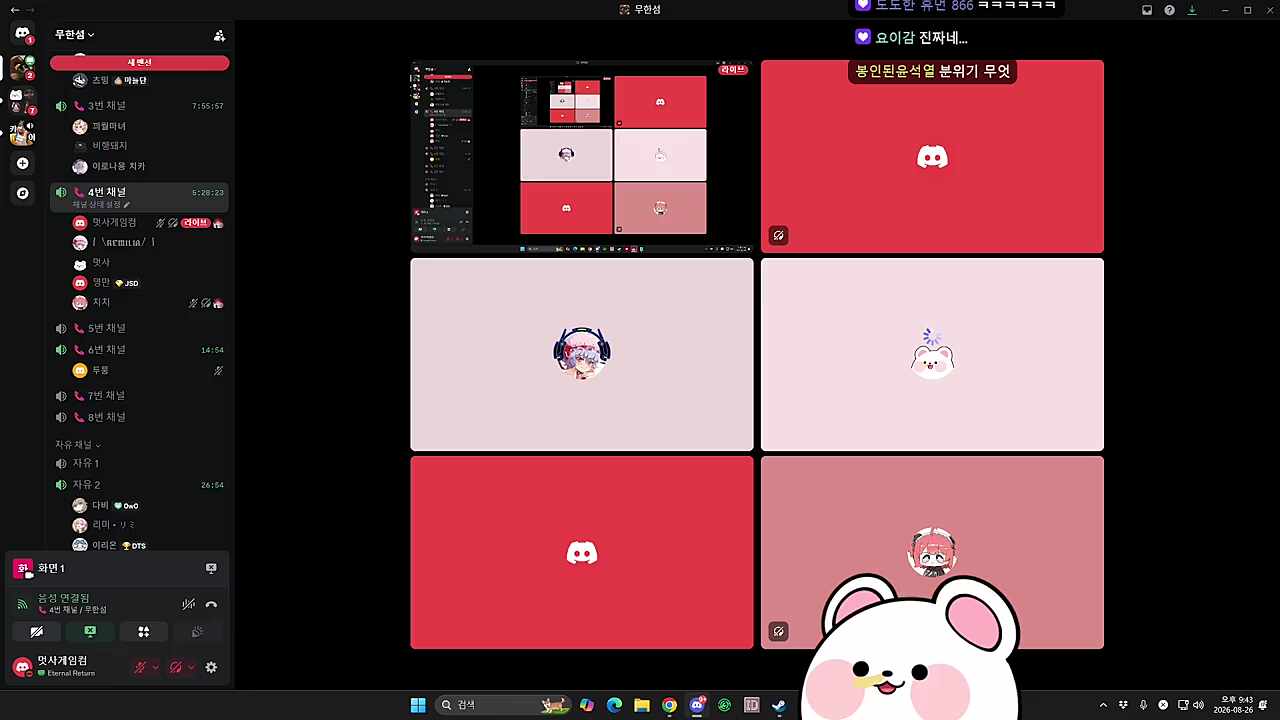Click the 라이브 badge next to 멋사게임컴
The width and height of the screenshot is (1280, 720).
point(195,223)
